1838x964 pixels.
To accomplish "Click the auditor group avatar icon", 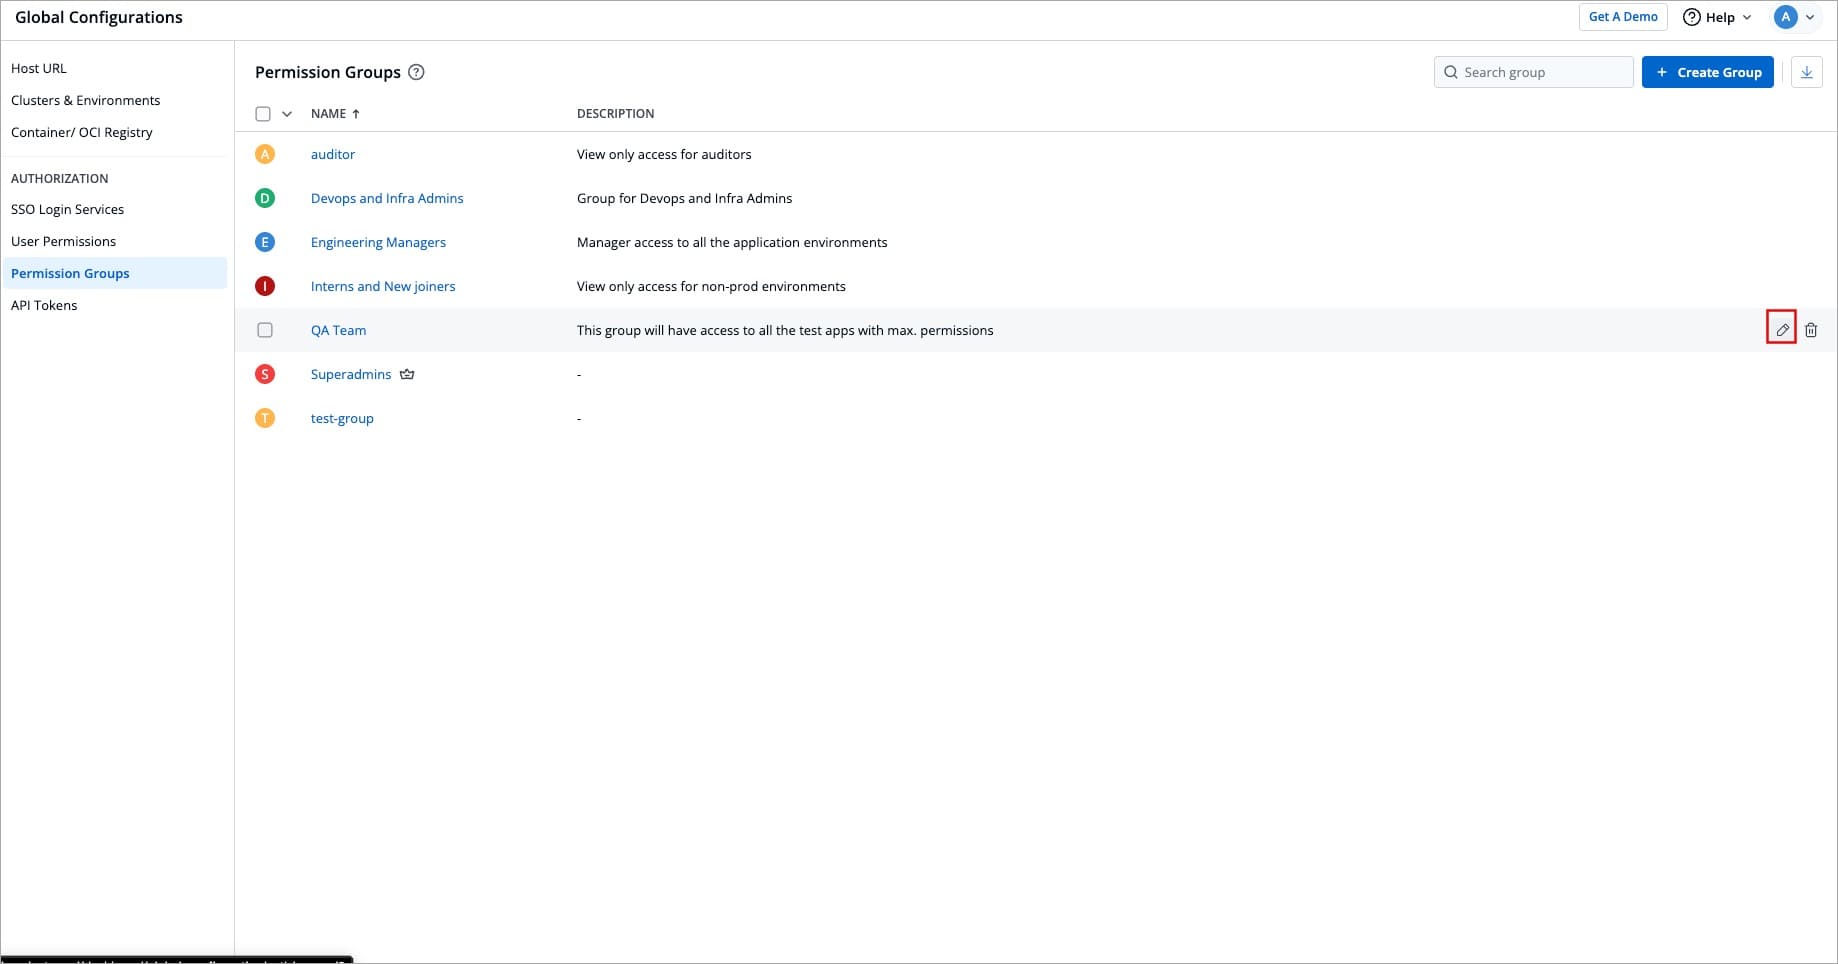I will (x=265, y=154).
